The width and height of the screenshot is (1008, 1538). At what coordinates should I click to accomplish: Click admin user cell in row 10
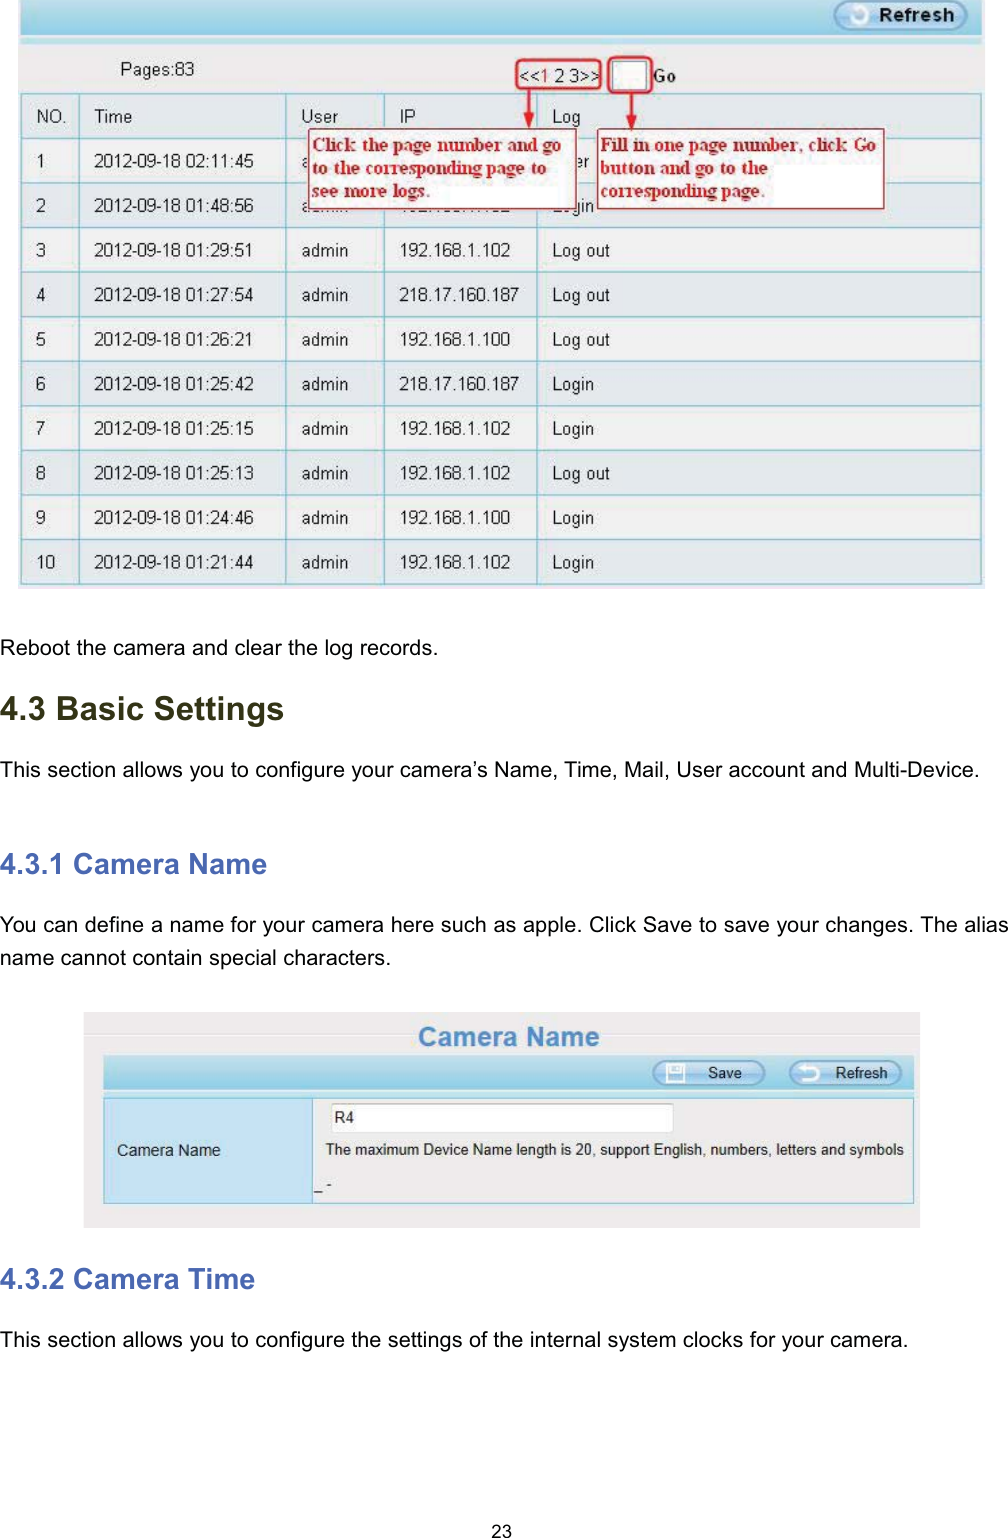pyautogui.click(x=325, y=562)
